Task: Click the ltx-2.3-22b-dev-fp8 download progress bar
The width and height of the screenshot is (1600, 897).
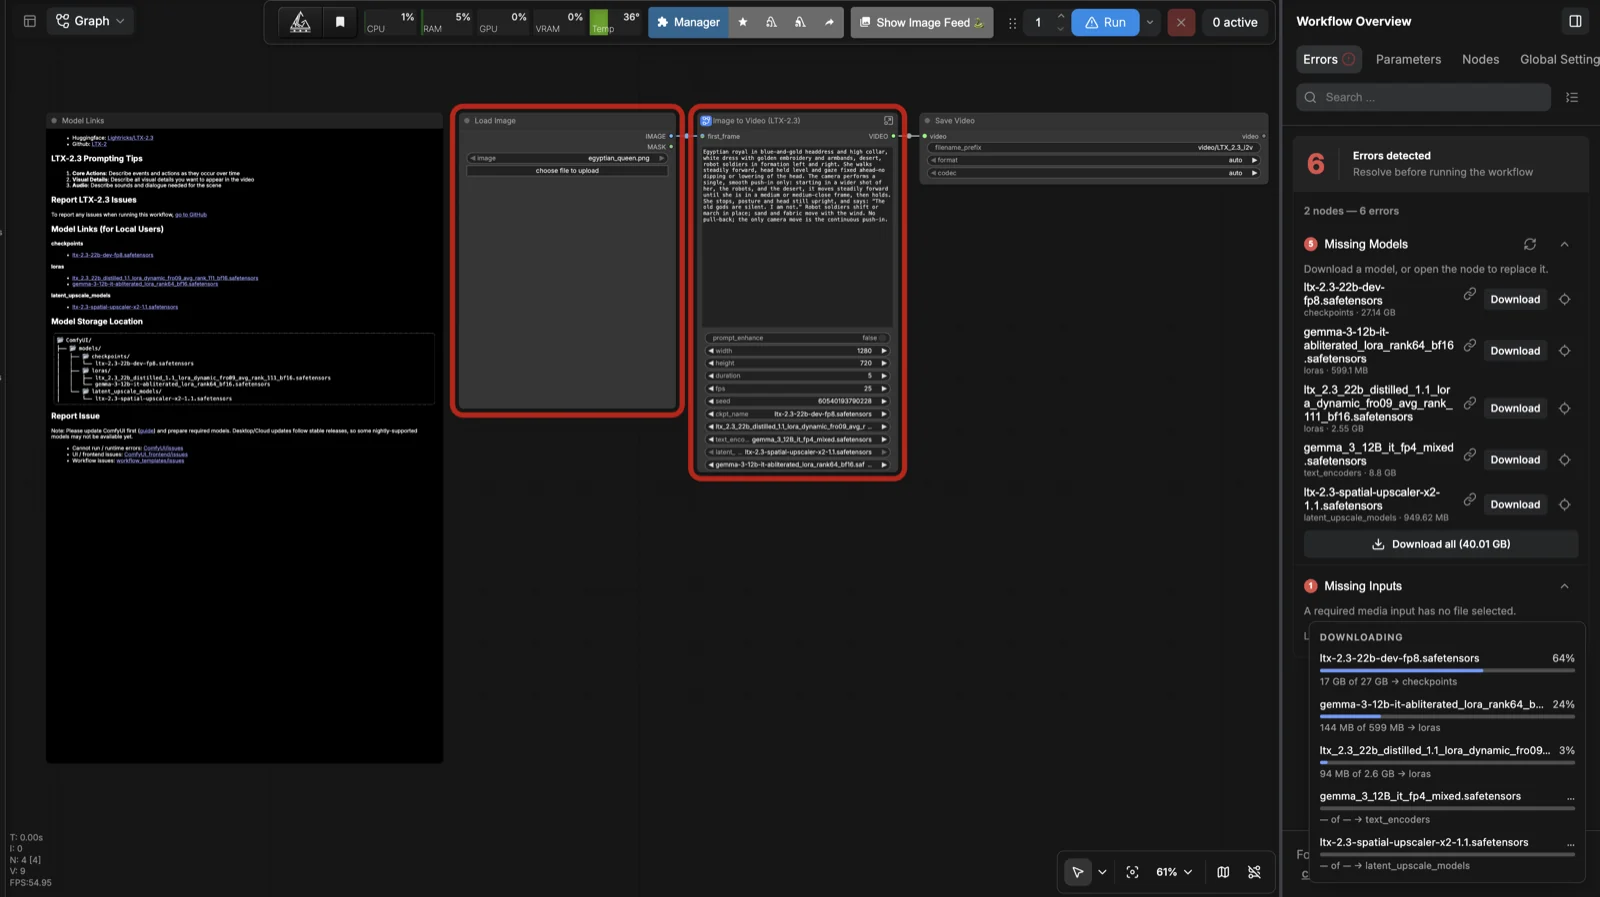Action: 1447,670
